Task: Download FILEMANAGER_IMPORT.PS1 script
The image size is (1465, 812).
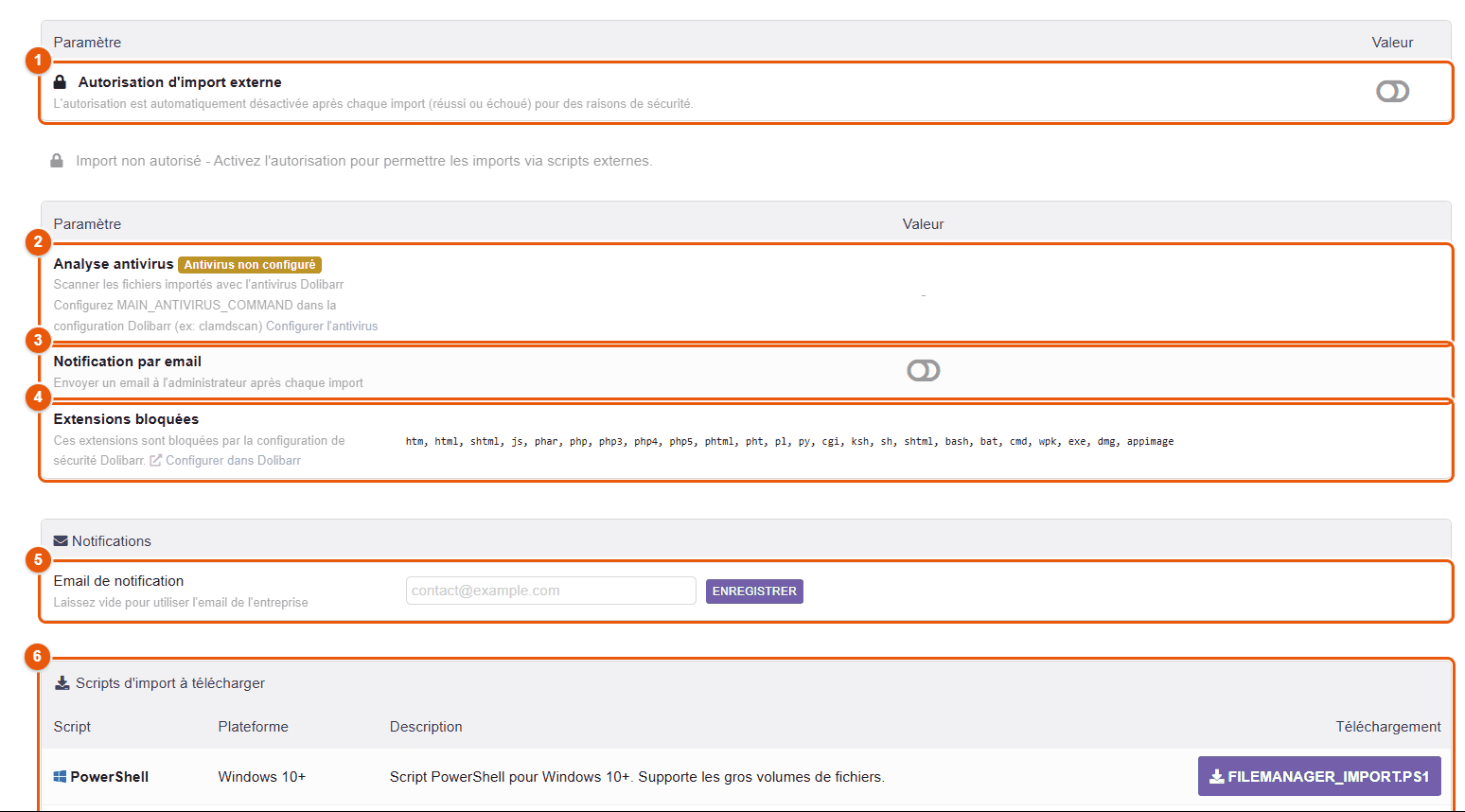Action: tap(1319, 775)
